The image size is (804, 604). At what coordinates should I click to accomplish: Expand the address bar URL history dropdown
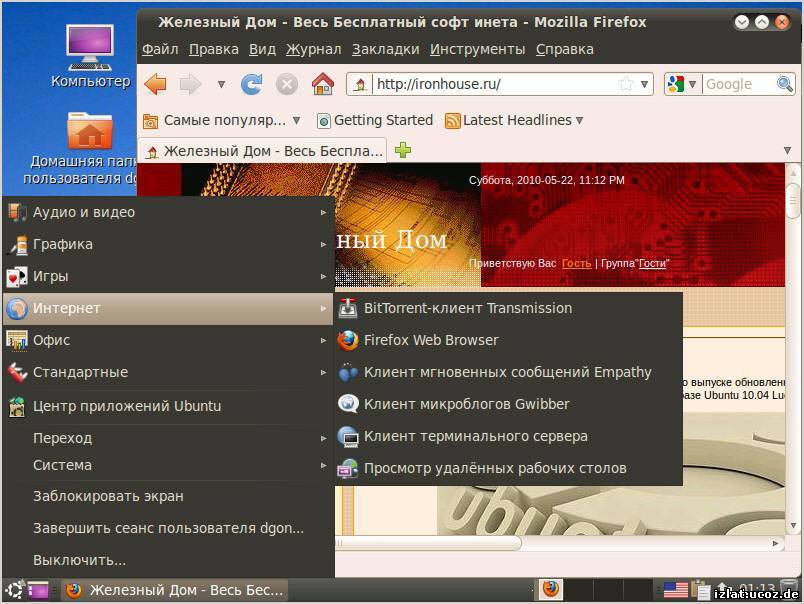pyautogui.click(x=645, y=84)
